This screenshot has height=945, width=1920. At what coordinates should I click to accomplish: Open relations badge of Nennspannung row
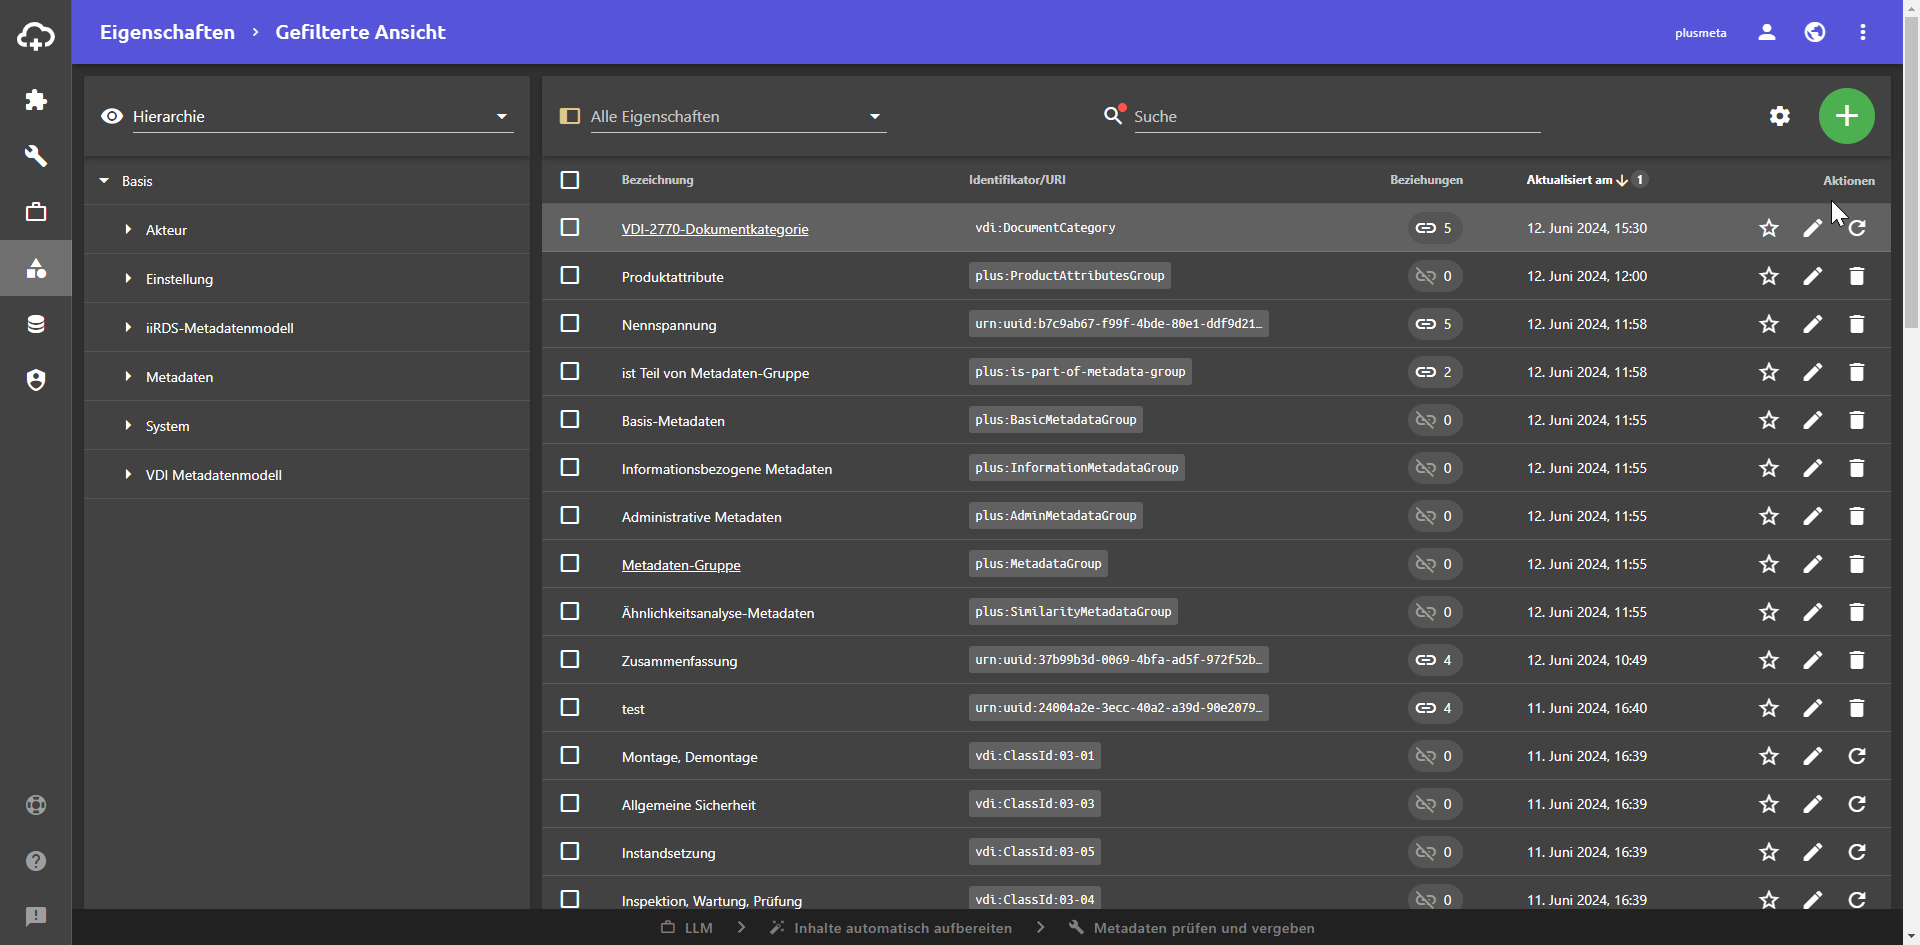tap(1435, 324)
